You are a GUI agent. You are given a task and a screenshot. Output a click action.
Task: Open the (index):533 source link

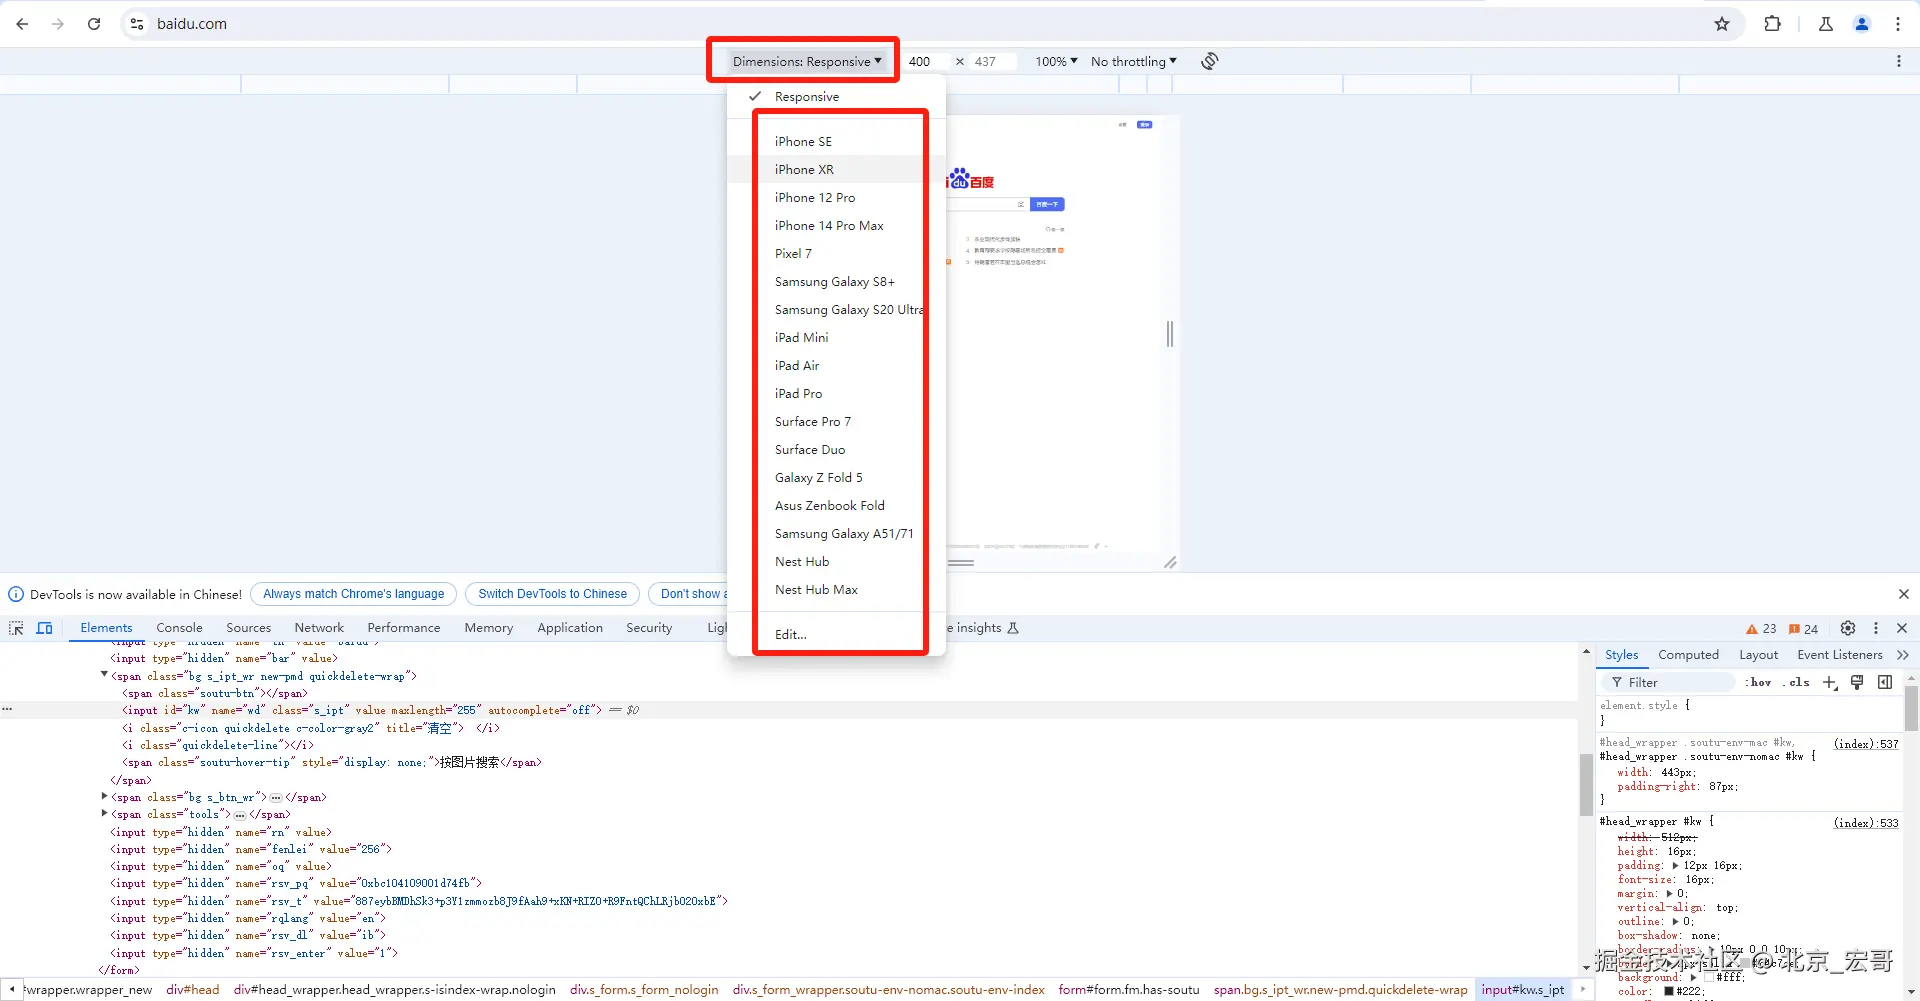click(1866, 823)
